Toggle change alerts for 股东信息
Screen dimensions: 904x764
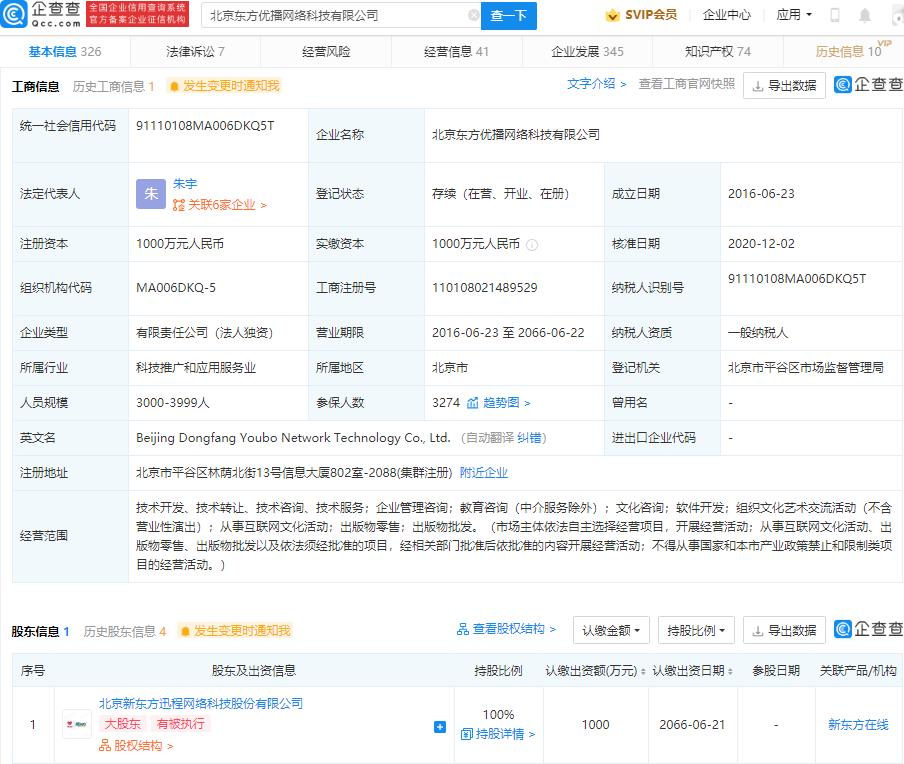[234, 631]
